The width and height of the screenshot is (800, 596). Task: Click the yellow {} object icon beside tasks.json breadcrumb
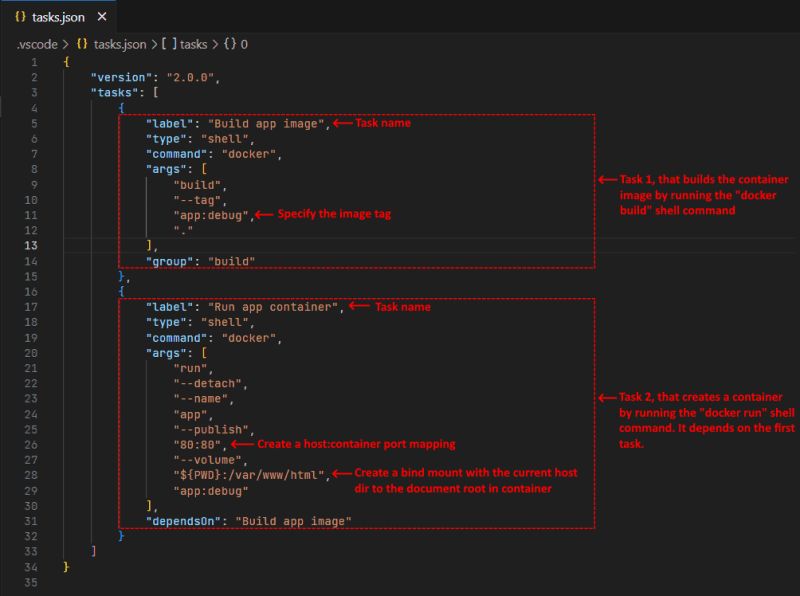[83, 44]
